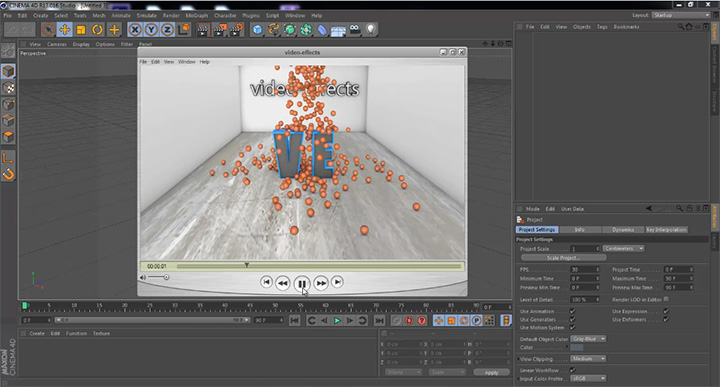Screen dimensions: 720x387
Task: Open the Window menu in the video-effects player
Action: pos(186,62)
